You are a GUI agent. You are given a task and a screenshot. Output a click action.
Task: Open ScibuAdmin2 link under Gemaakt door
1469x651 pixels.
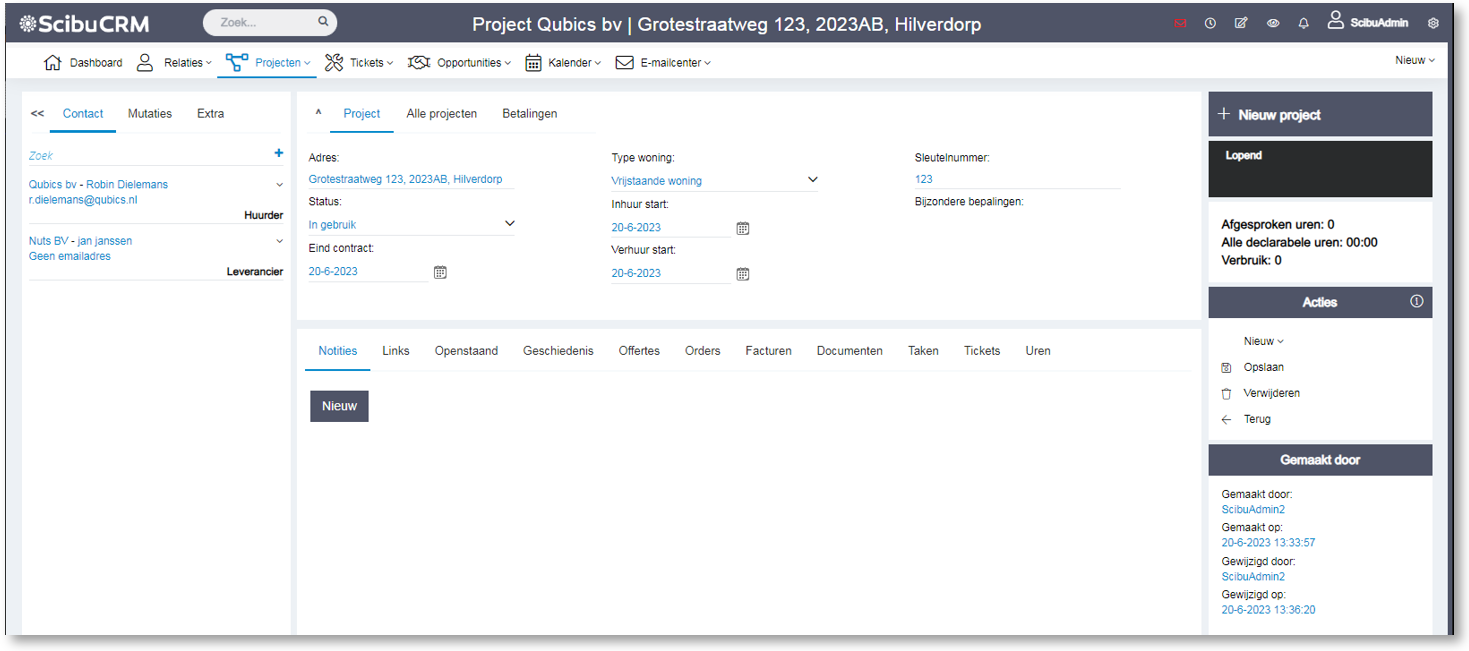tap(1253, 509)
